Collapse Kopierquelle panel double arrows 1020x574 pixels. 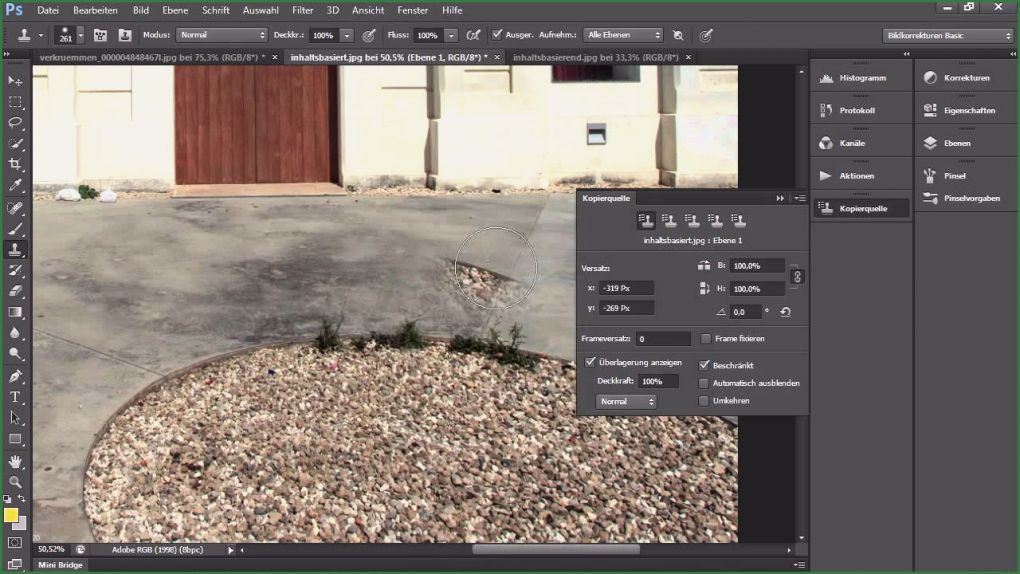click(780, 198)
